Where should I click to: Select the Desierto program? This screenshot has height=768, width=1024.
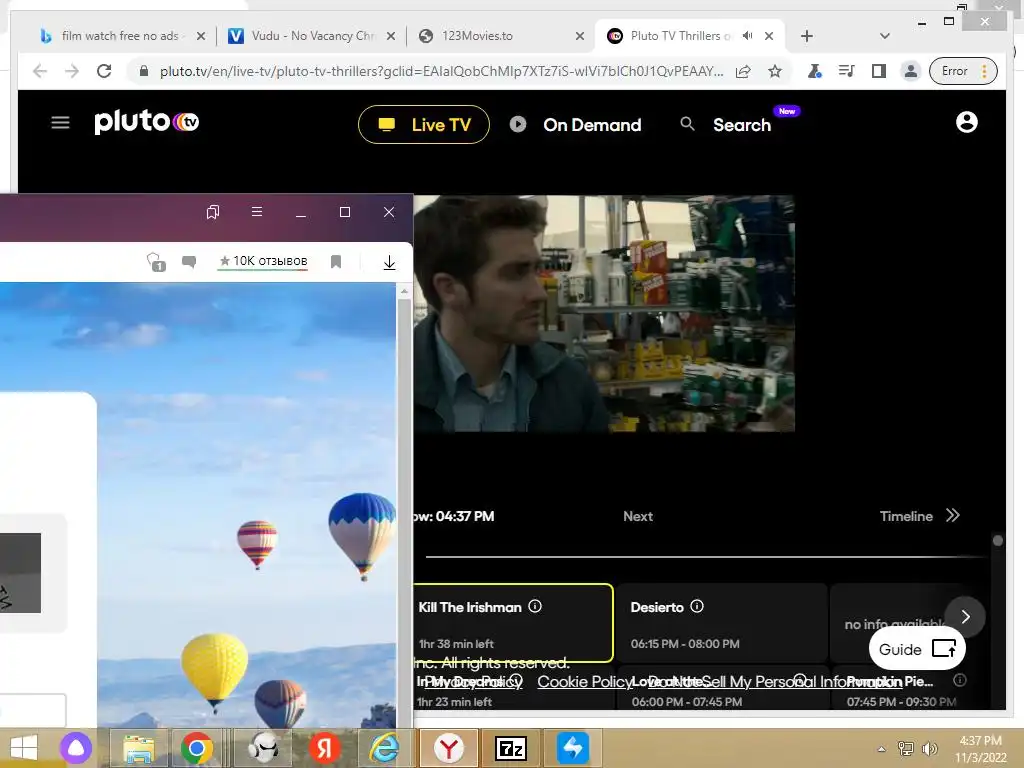click(x=722, y=624)
